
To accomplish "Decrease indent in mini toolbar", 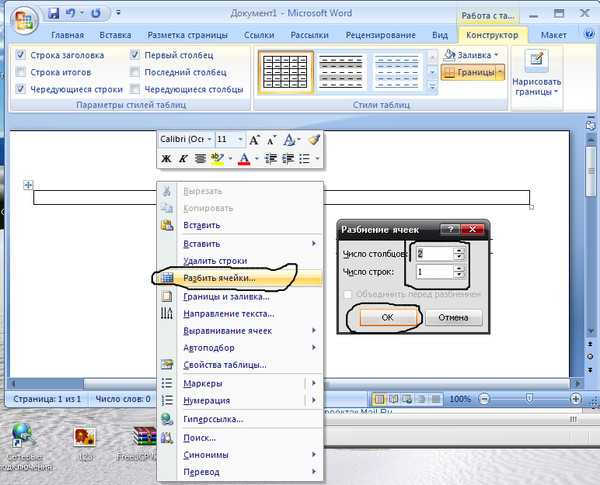I will 271,158.
